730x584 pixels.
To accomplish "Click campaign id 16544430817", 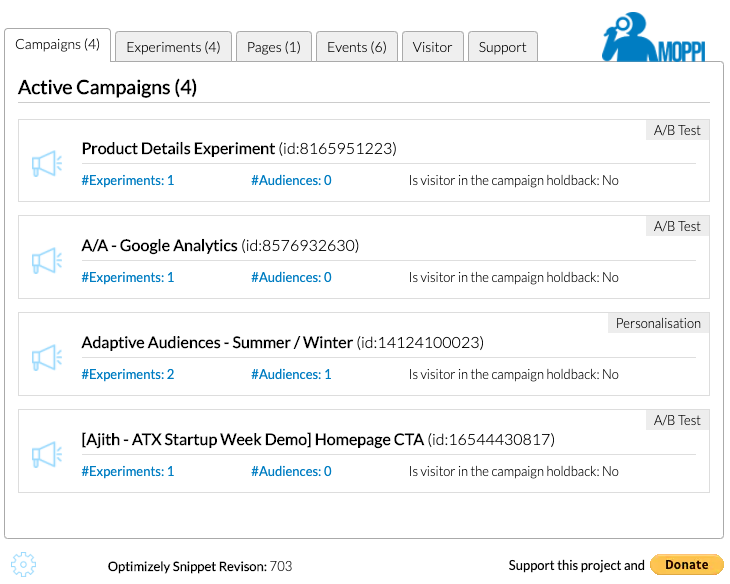I will 491,439.
